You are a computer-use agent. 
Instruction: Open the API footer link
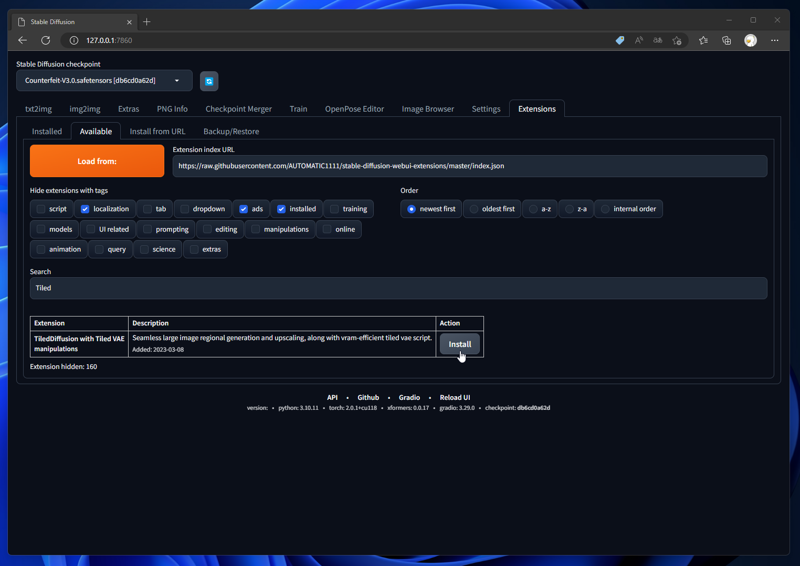coord(332,397)
